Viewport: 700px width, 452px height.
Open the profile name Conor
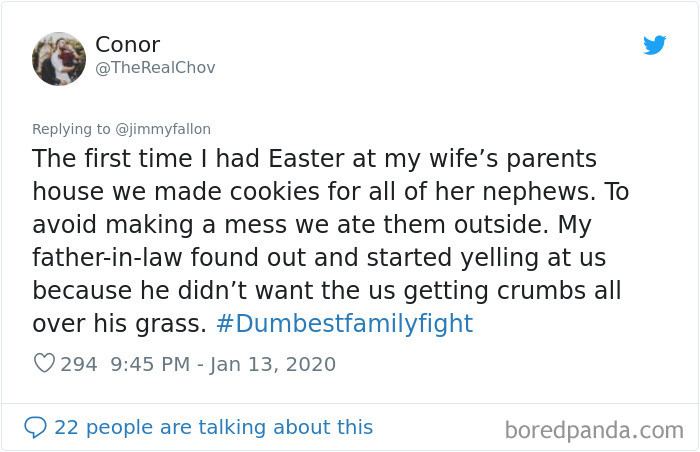[127, 44]
